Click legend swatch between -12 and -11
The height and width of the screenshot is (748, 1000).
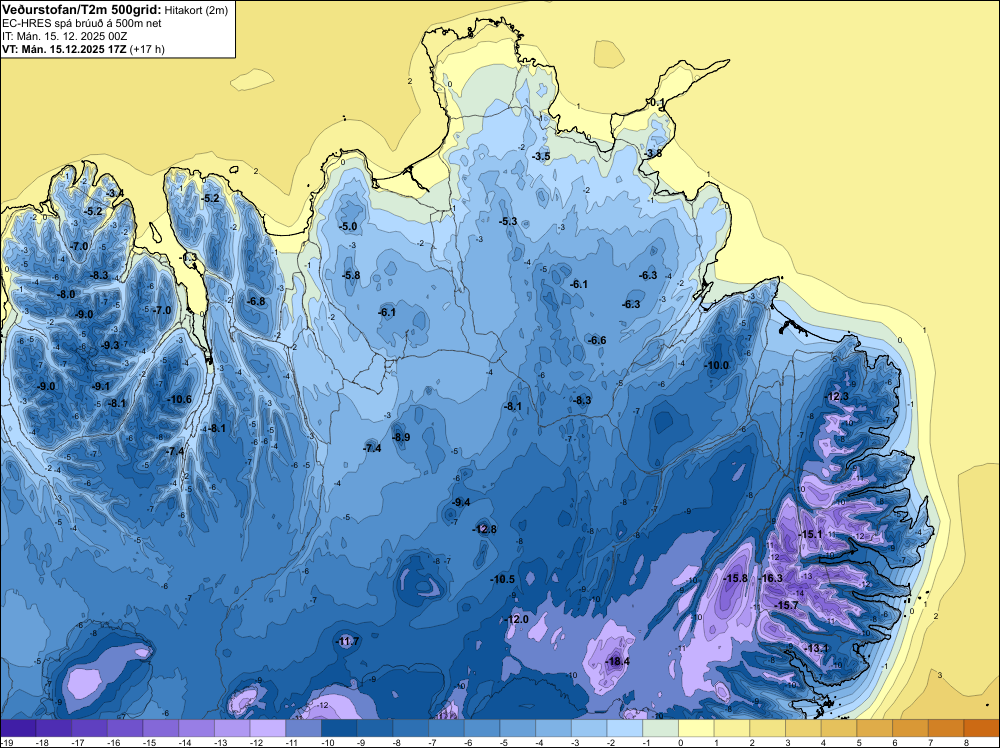tap(268, 728)
